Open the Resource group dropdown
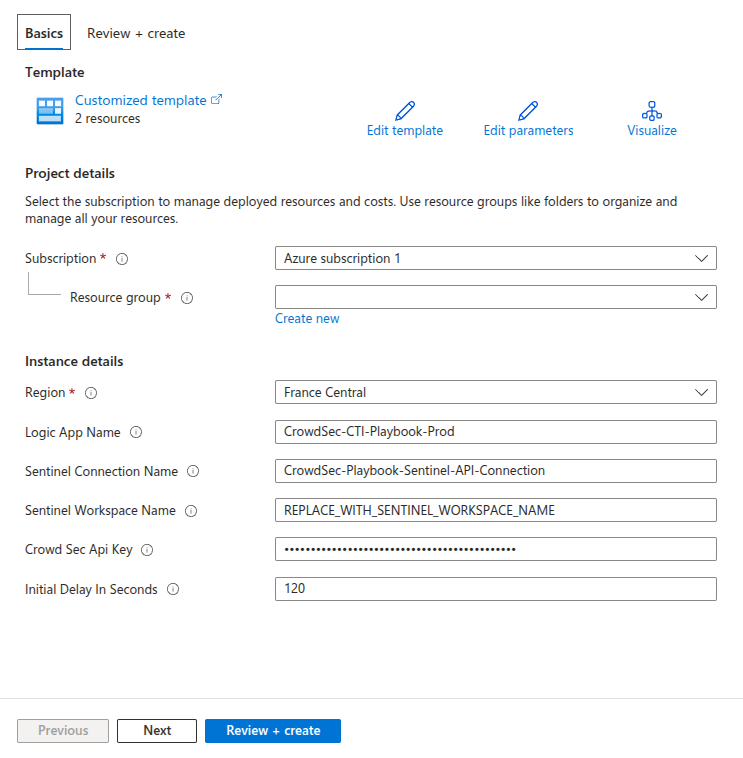This screenshot has height=758, width=743. point(495,297)
